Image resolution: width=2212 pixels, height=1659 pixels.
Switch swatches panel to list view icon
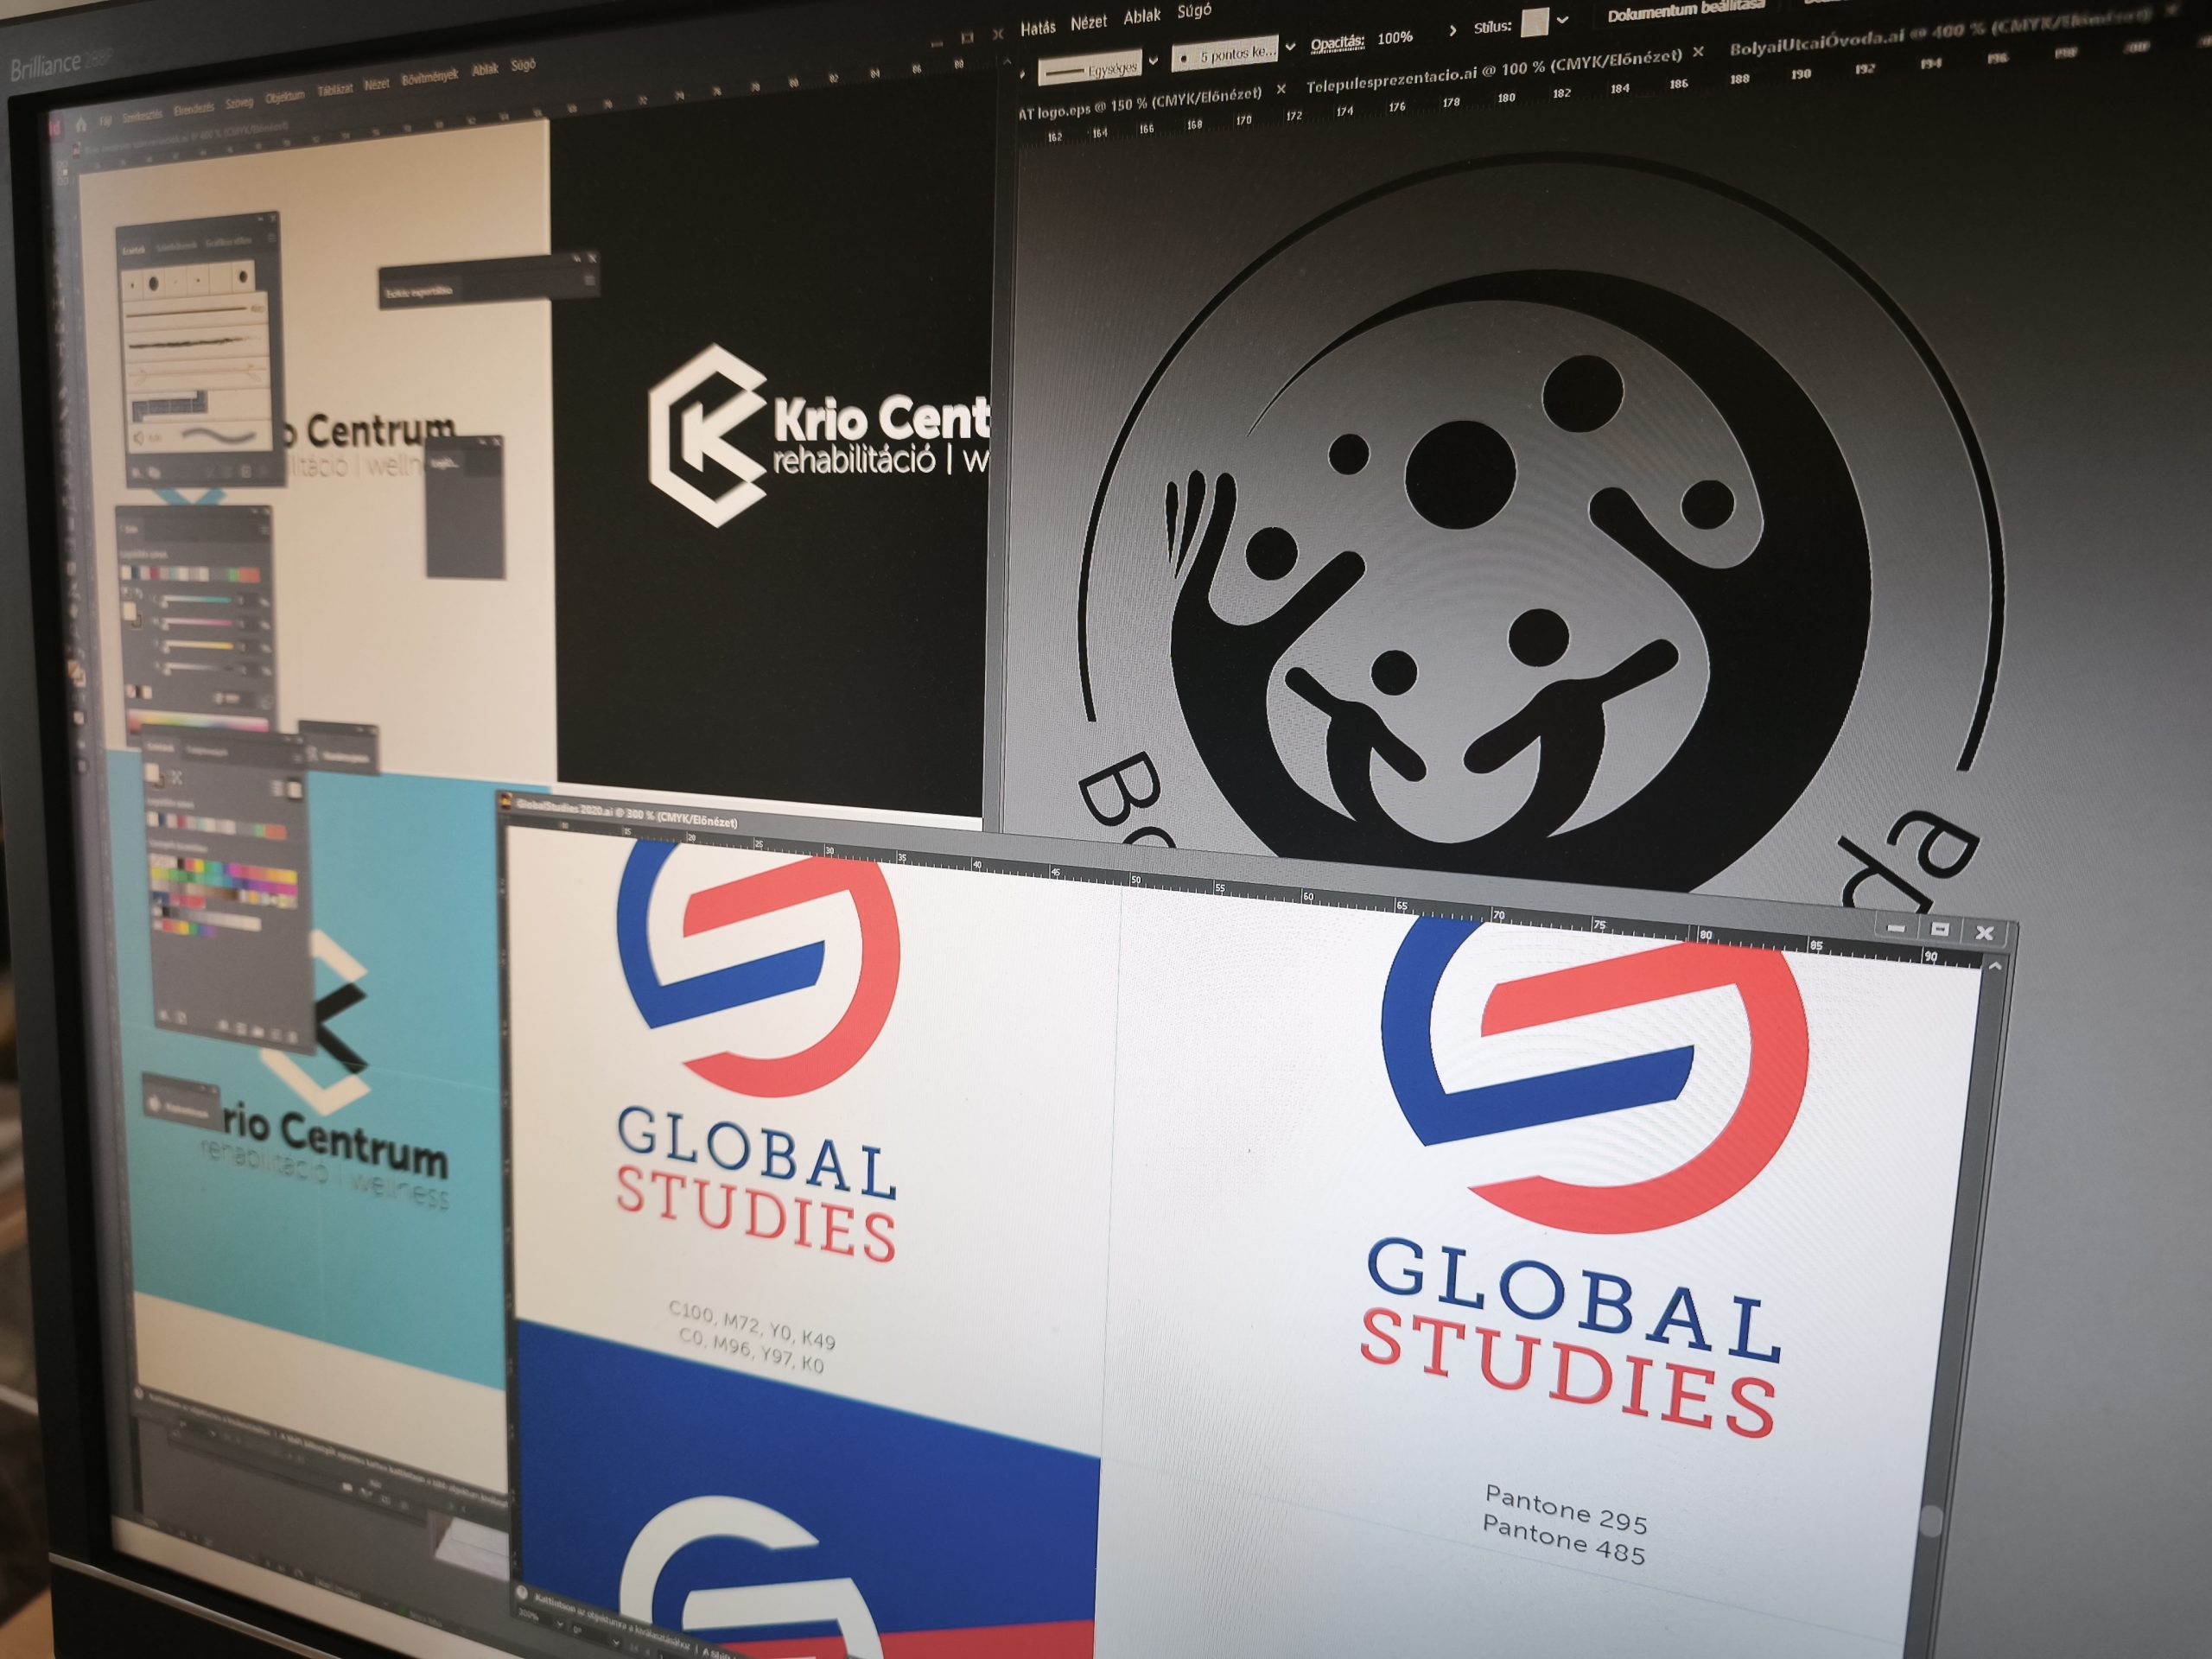click(x=279, y=789)
